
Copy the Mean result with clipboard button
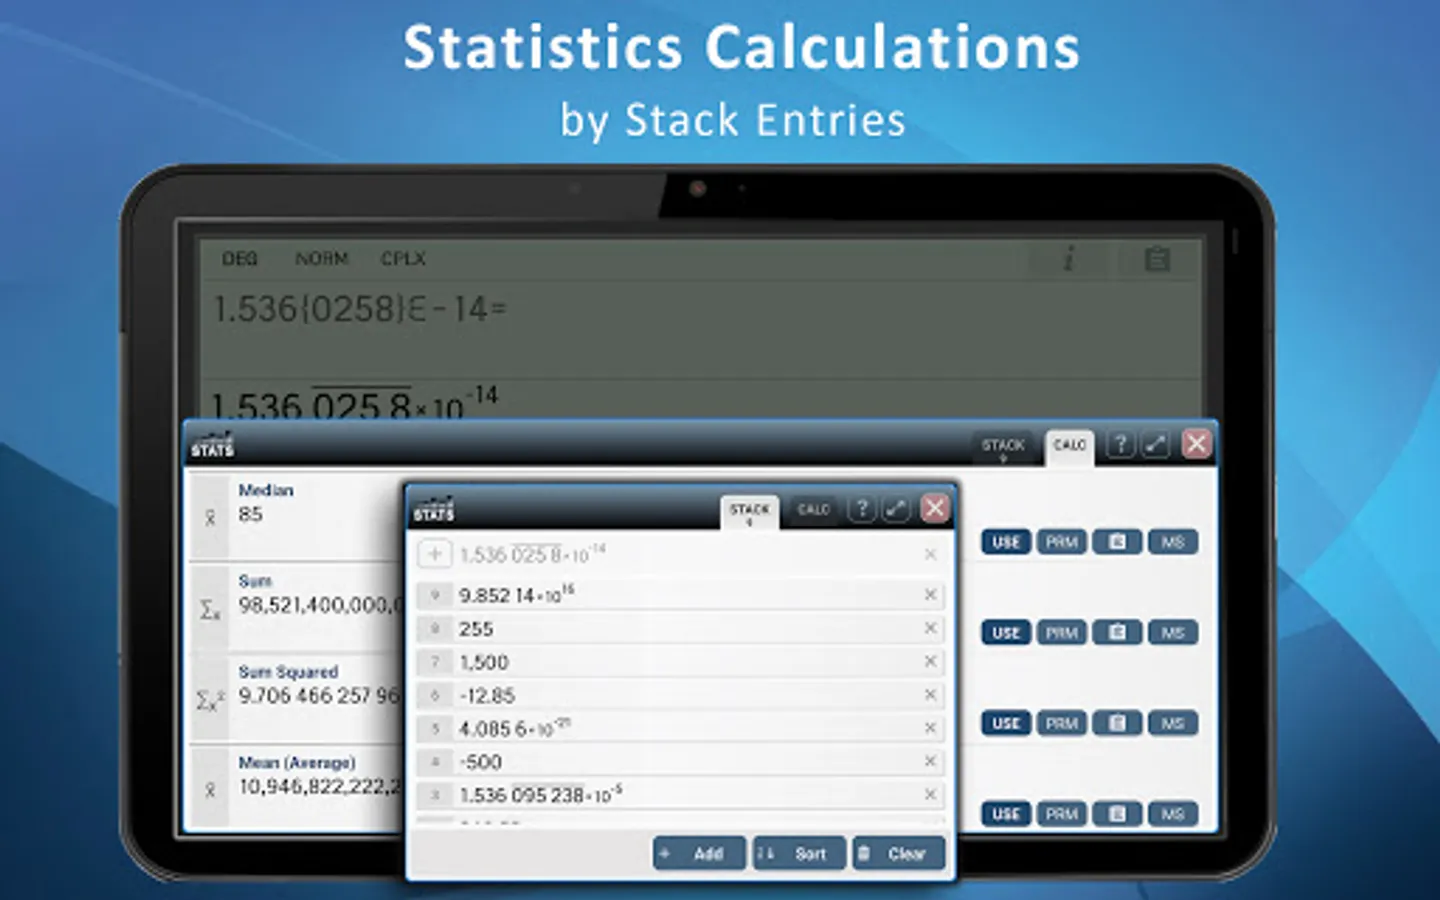[1117, 813]
